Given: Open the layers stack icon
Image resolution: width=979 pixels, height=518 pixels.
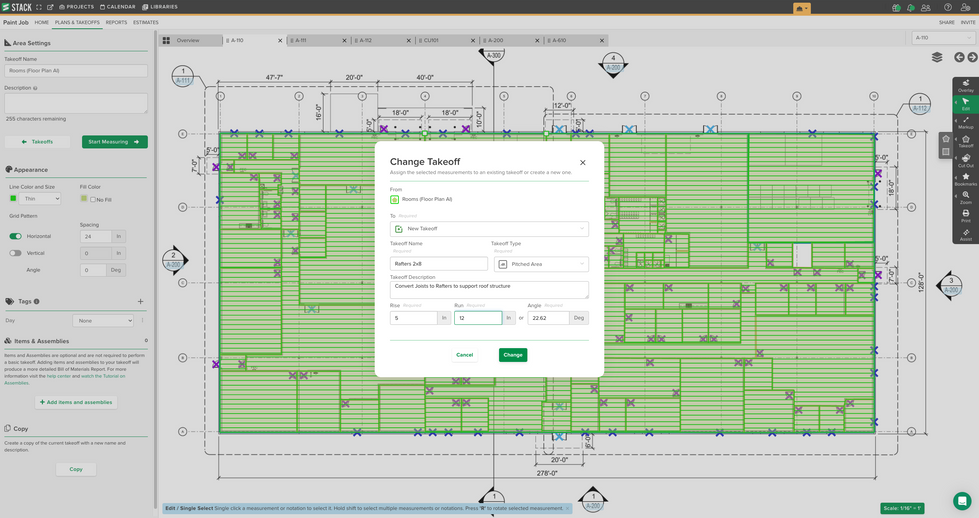Looking at the screenshot, I should pyautogui.click(x=937, y=58).
